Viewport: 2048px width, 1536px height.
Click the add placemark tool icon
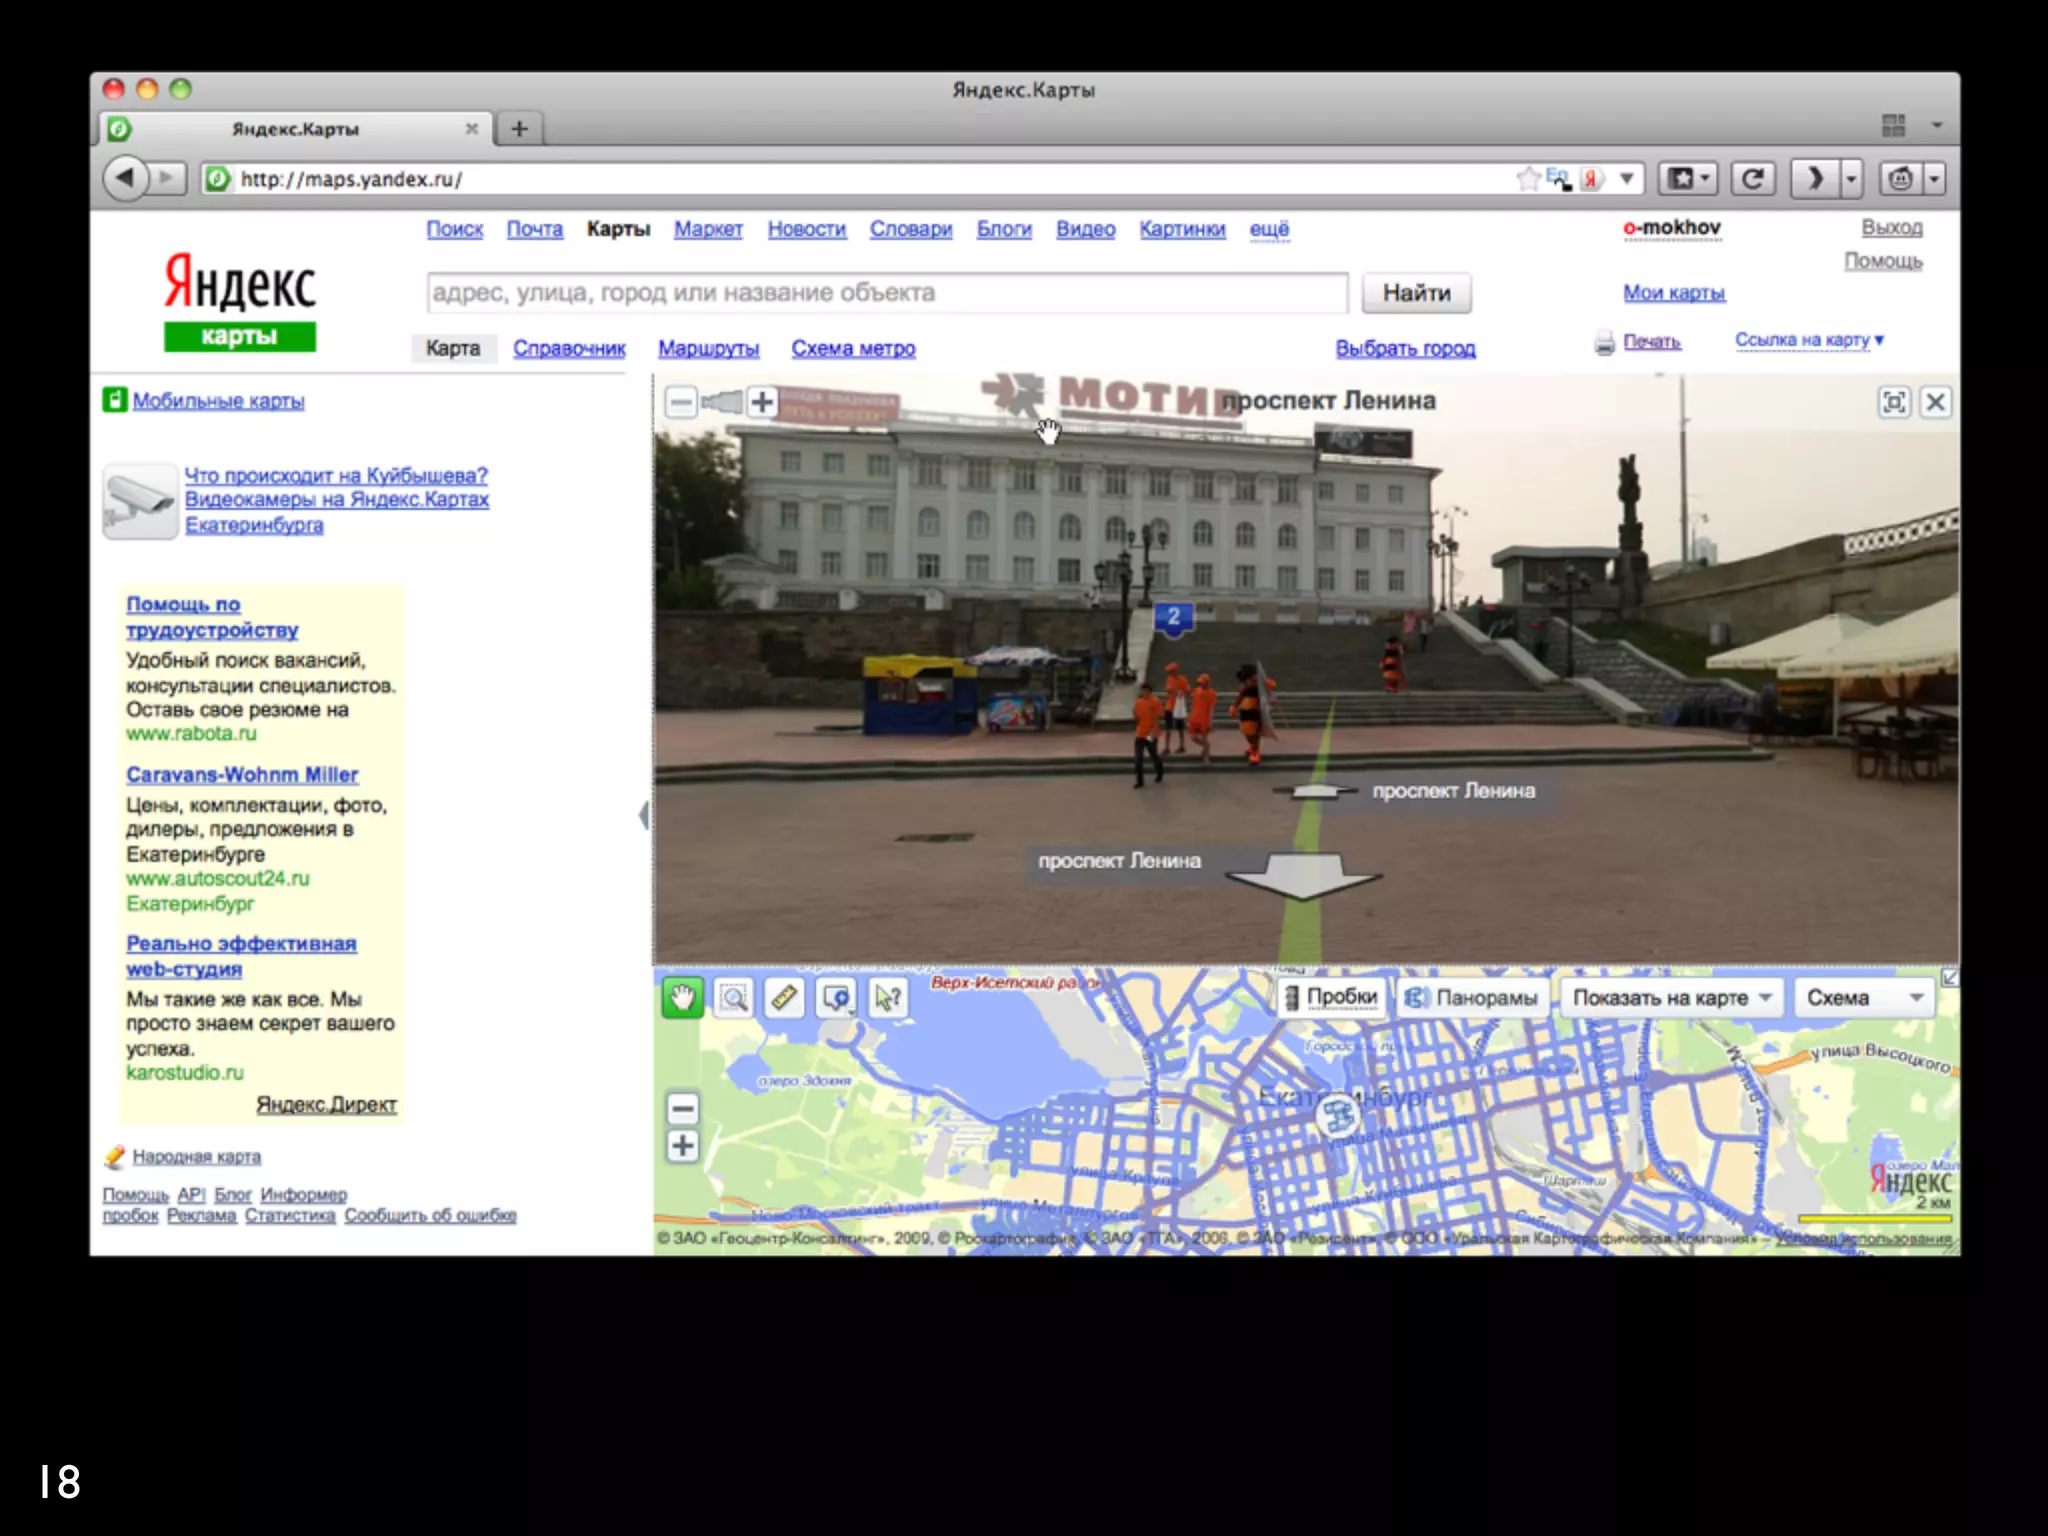tap(836, 997)
